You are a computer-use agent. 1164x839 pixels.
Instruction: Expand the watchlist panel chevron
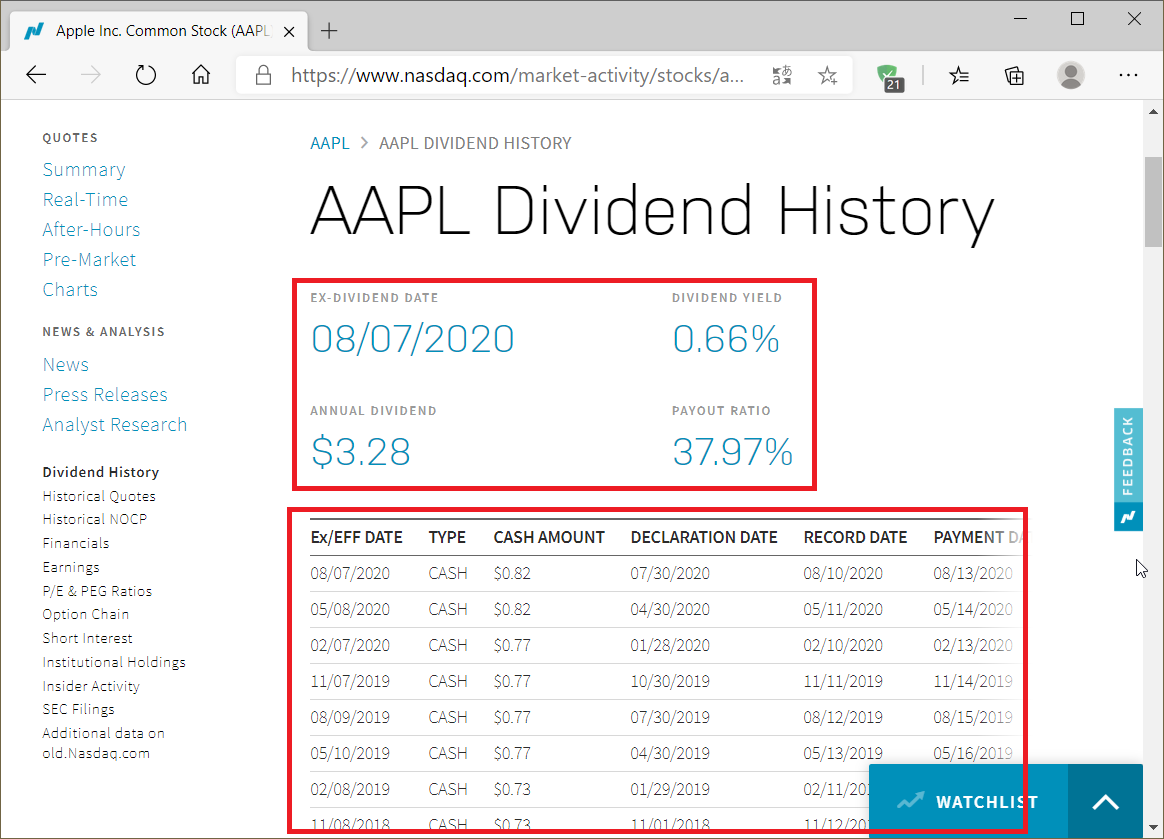click(x=1105, y=802)
